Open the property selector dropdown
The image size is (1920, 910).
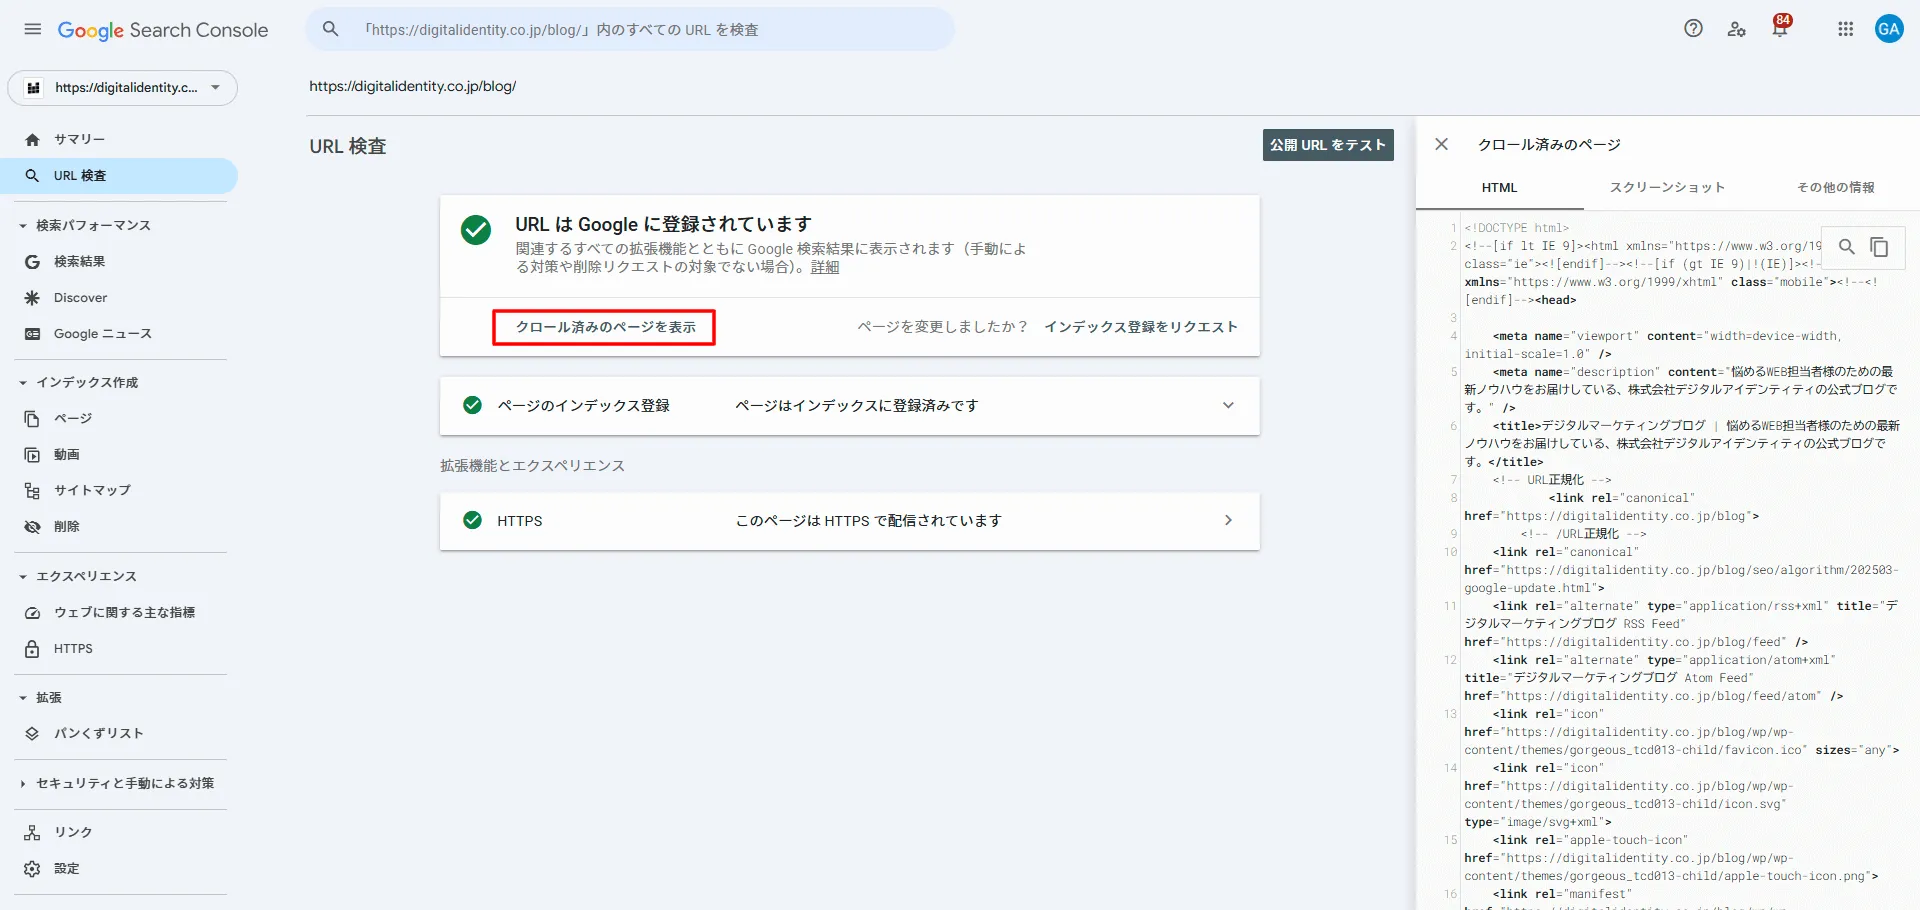[123, 88]
